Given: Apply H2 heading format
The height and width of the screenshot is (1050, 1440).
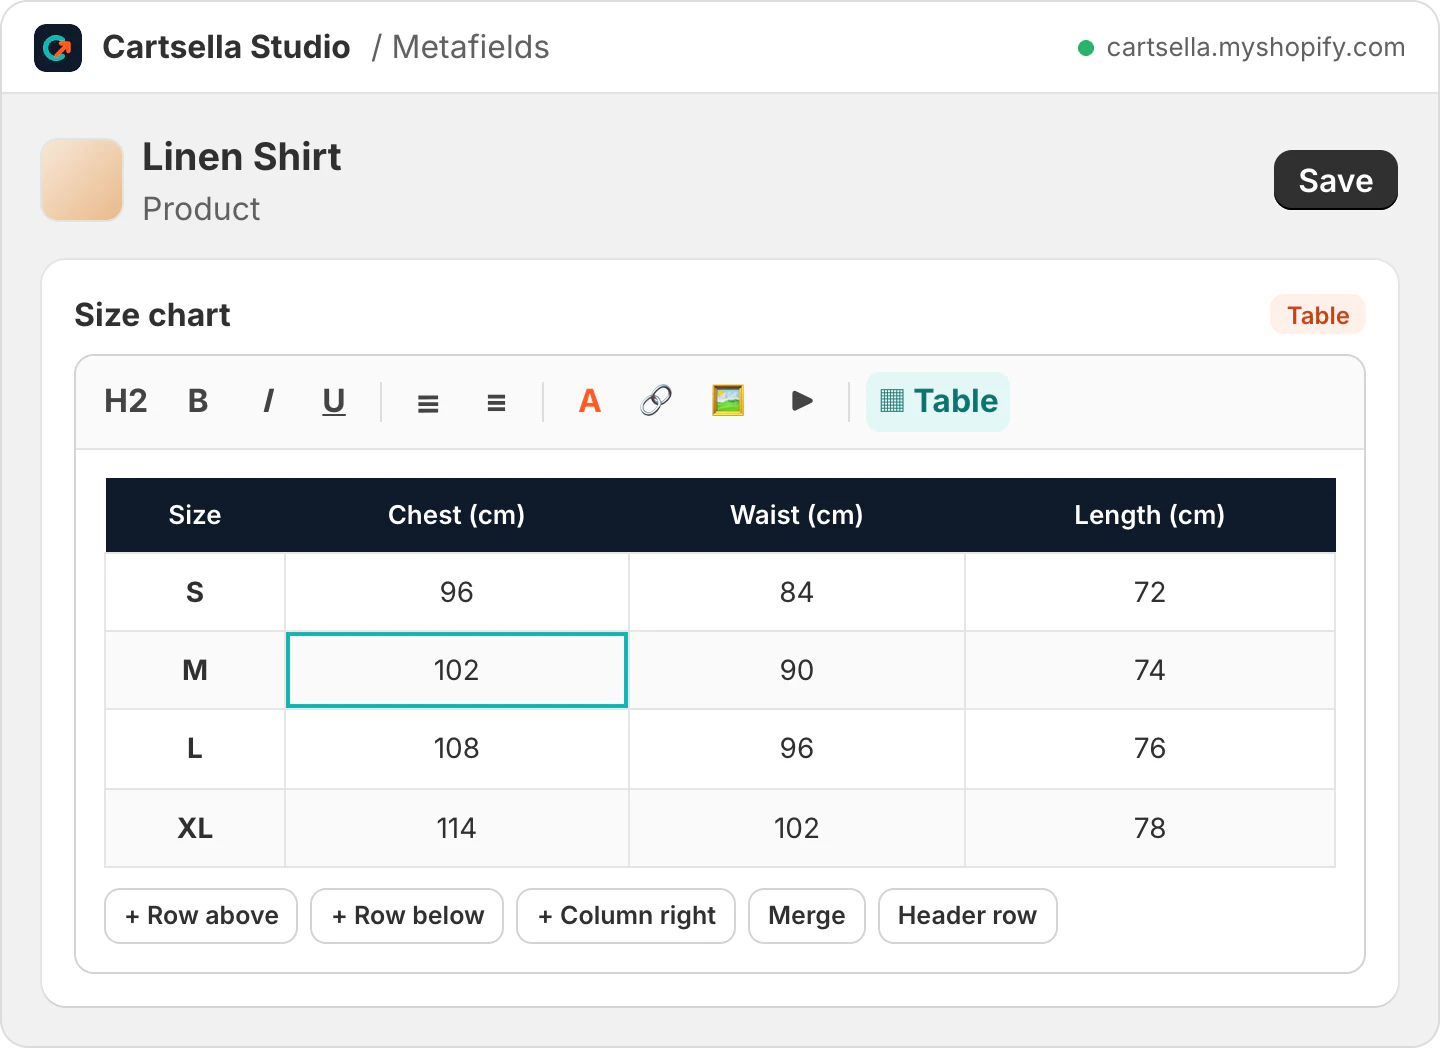Looking at the screenshot, I should 126,401.
